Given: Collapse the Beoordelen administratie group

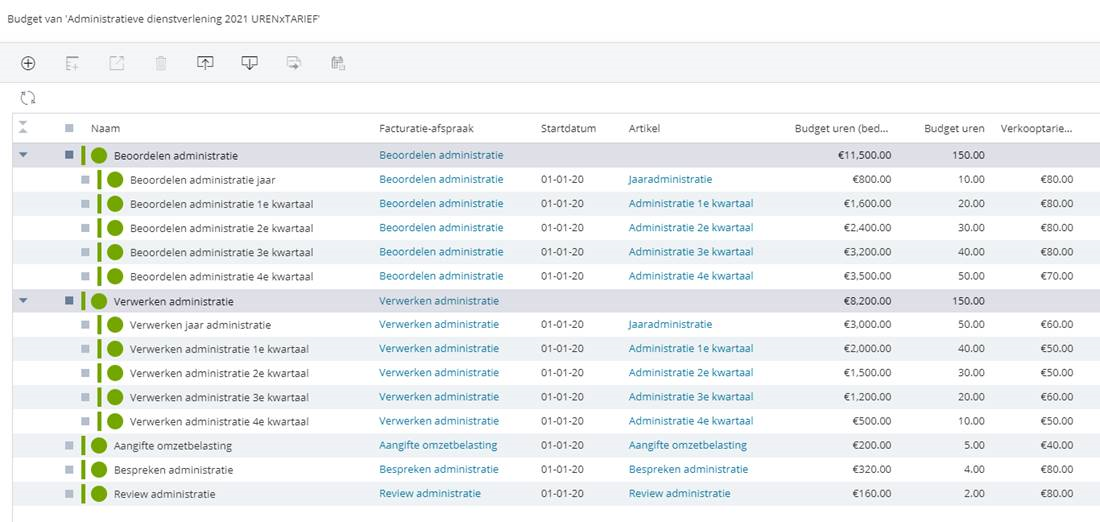Looking at the screenshot, I should pyautogui.click(x=23, y=155).
